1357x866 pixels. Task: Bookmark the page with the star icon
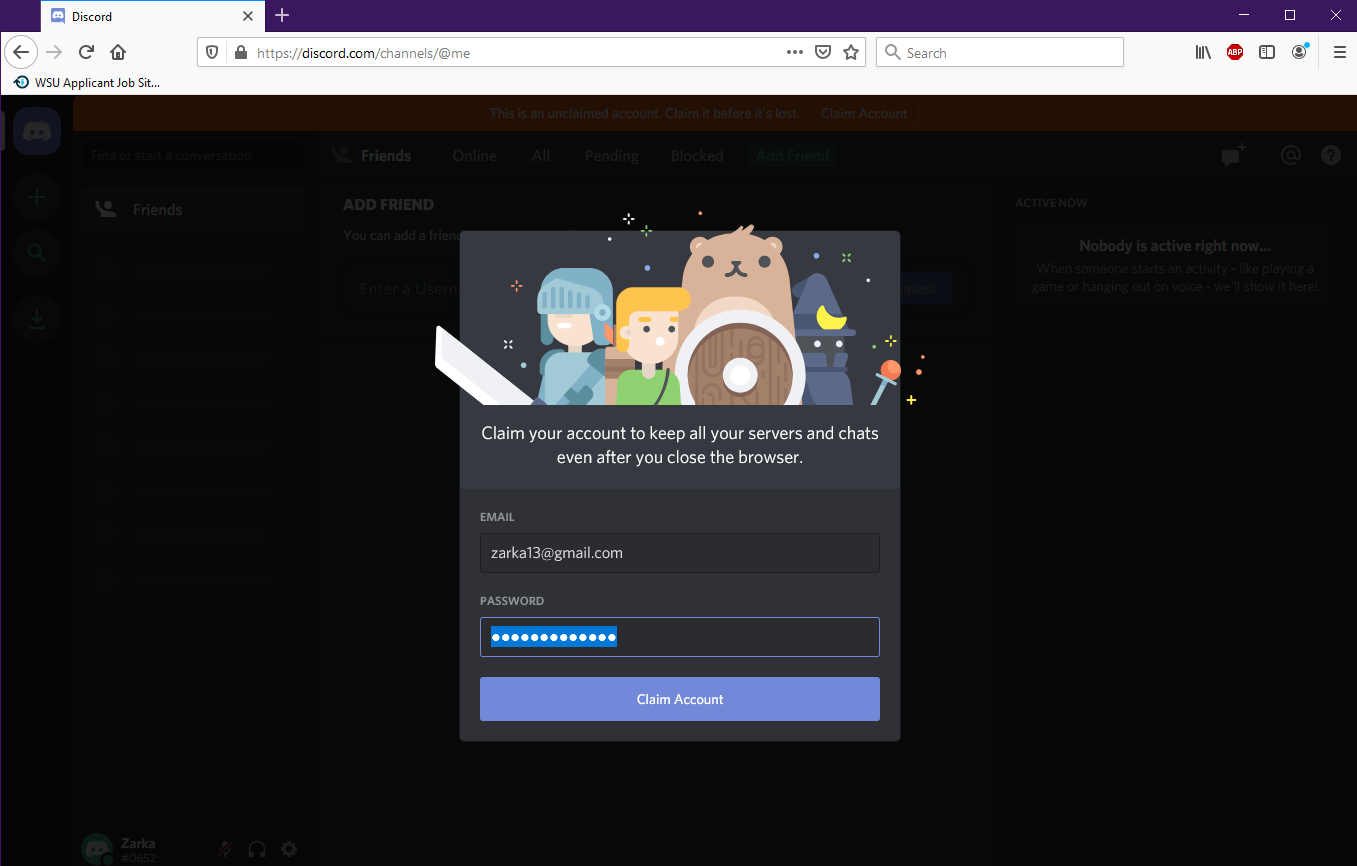pyautogui.click(x=851, y=52)
